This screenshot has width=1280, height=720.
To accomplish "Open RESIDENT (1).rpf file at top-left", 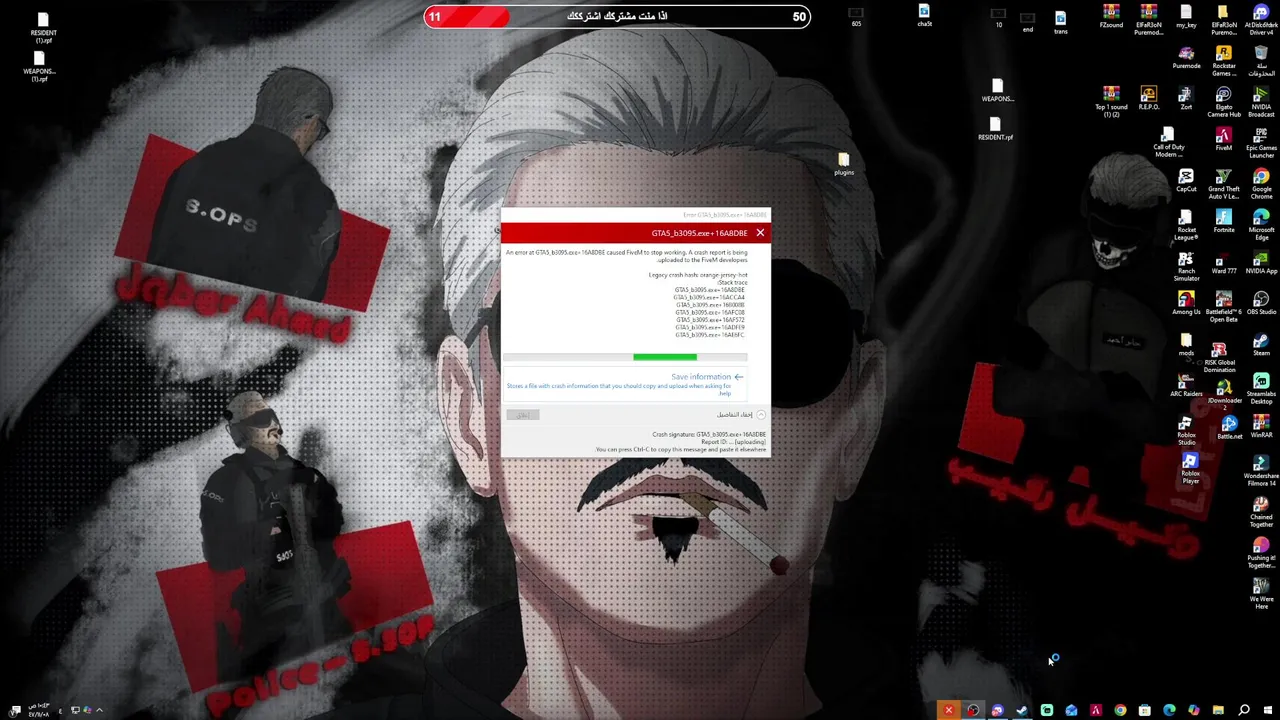I will [43, 28].
